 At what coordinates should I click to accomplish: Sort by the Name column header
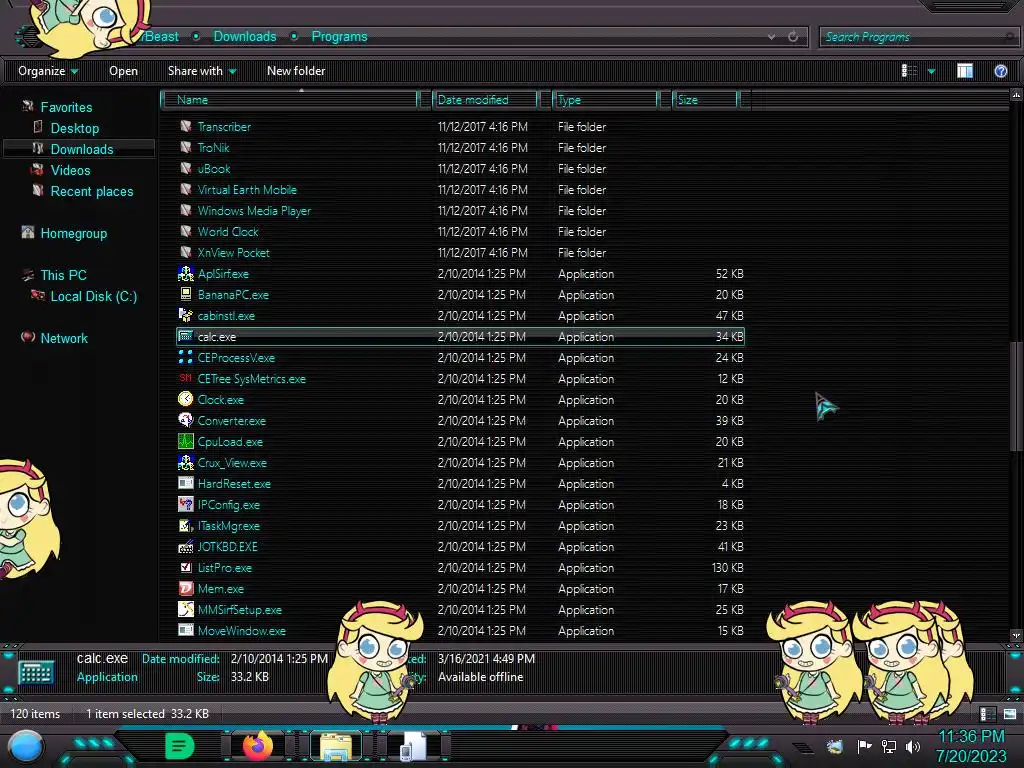[x=290, y=99]
